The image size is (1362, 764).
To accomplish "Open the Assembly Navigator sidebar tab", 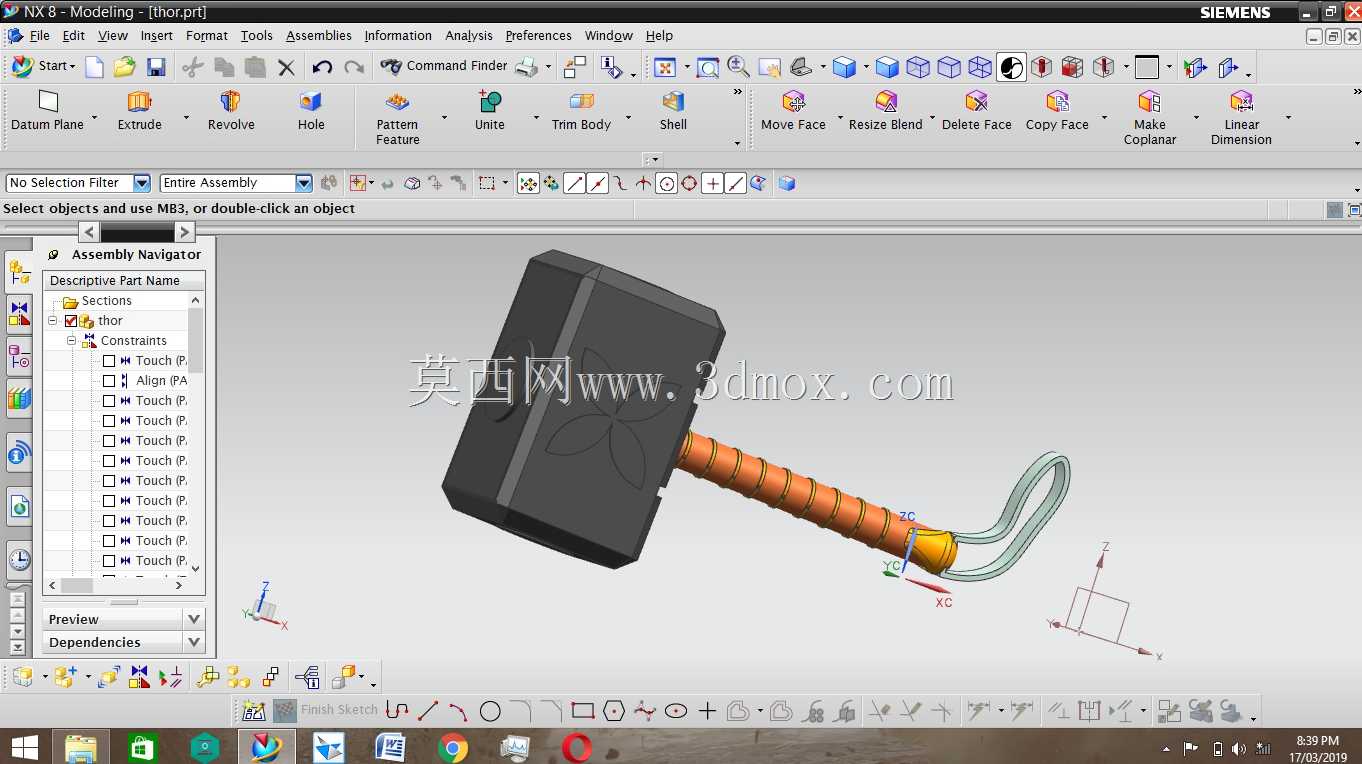I will tap(19, 271).
